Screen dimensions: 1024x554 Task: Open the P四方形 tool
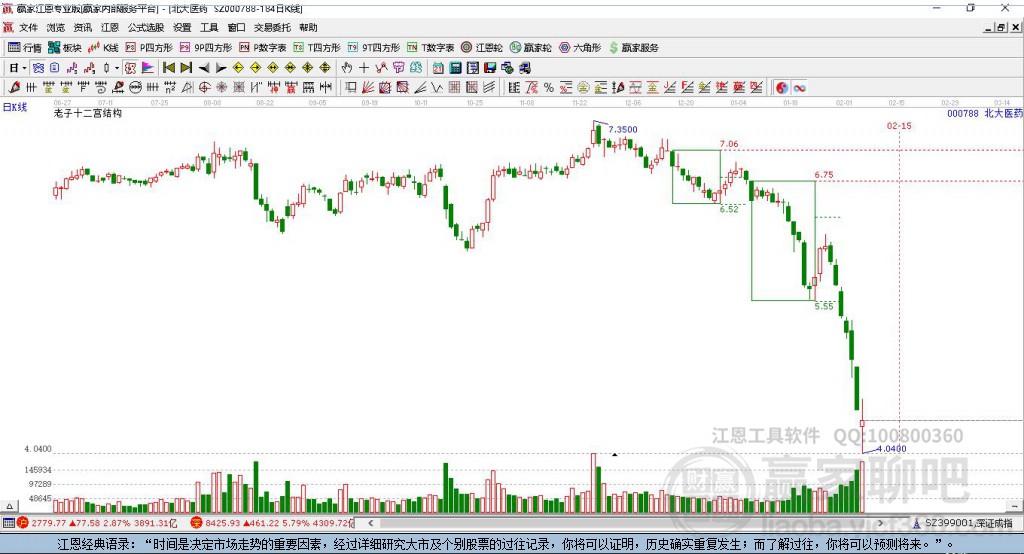click(149, 48)
